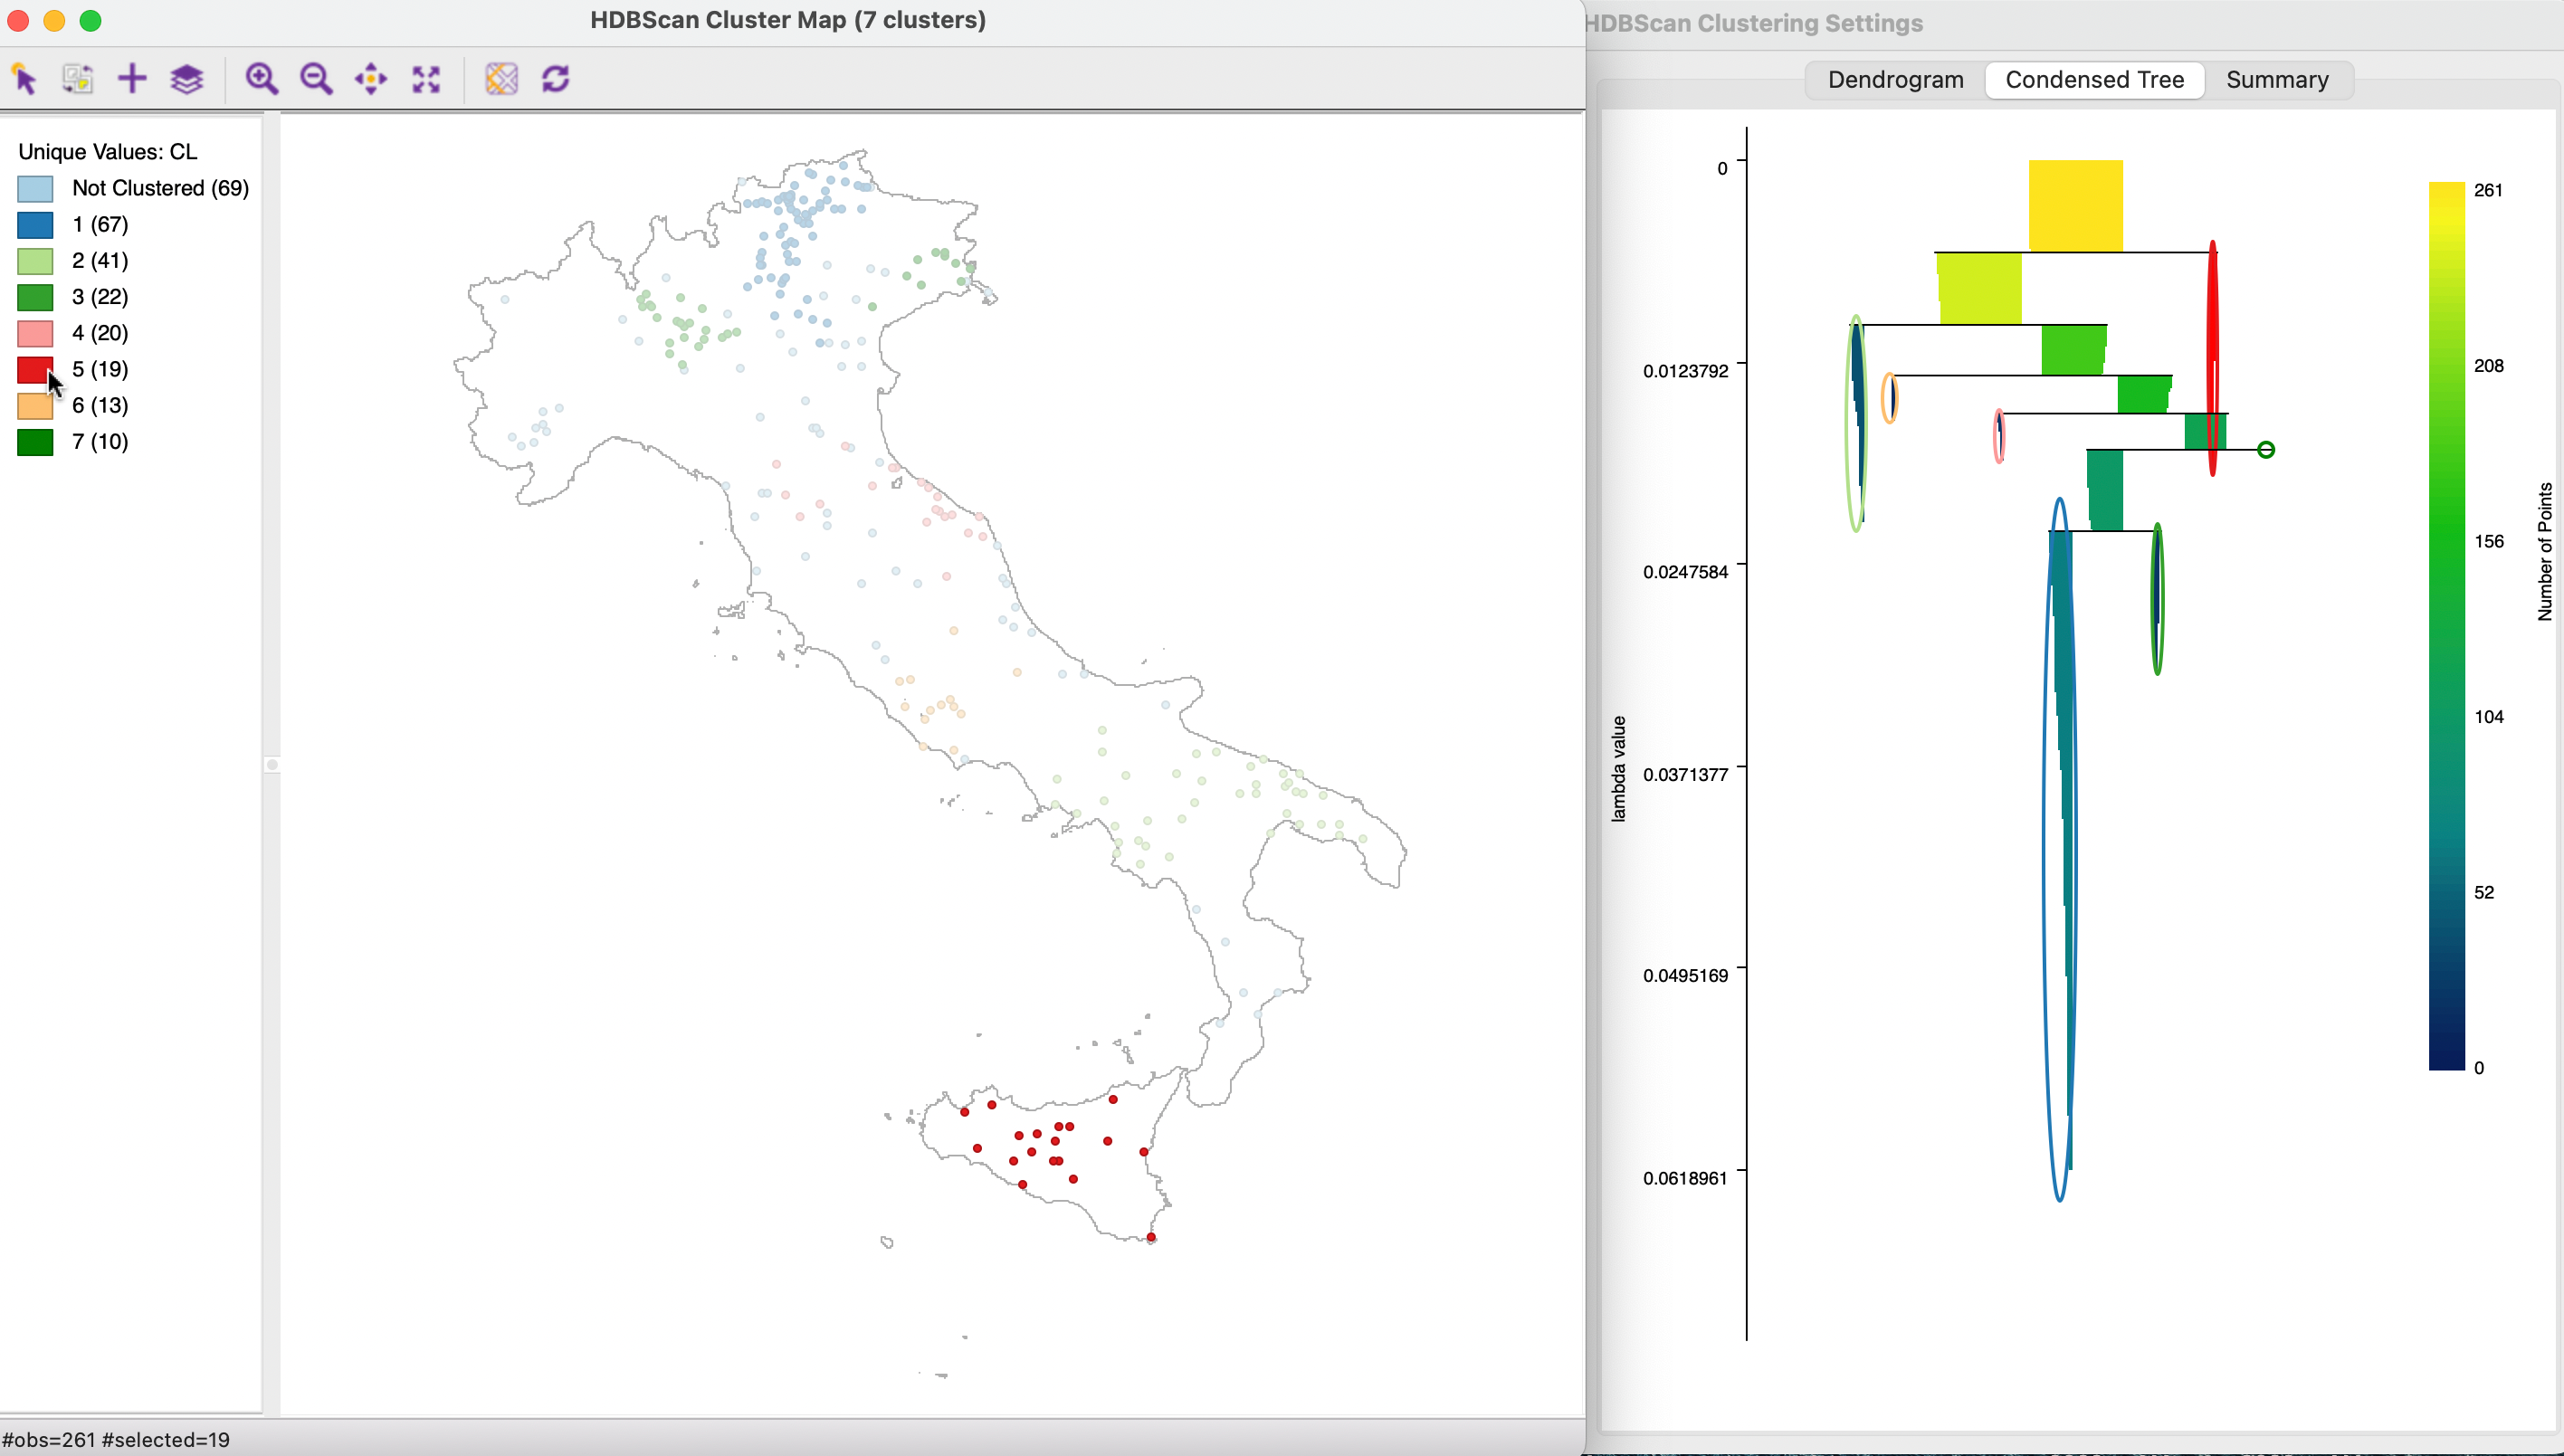Select the zoom out magnifier tool
The image size is (2564, 1456).
pyautogui.click(x=317, y=79)
